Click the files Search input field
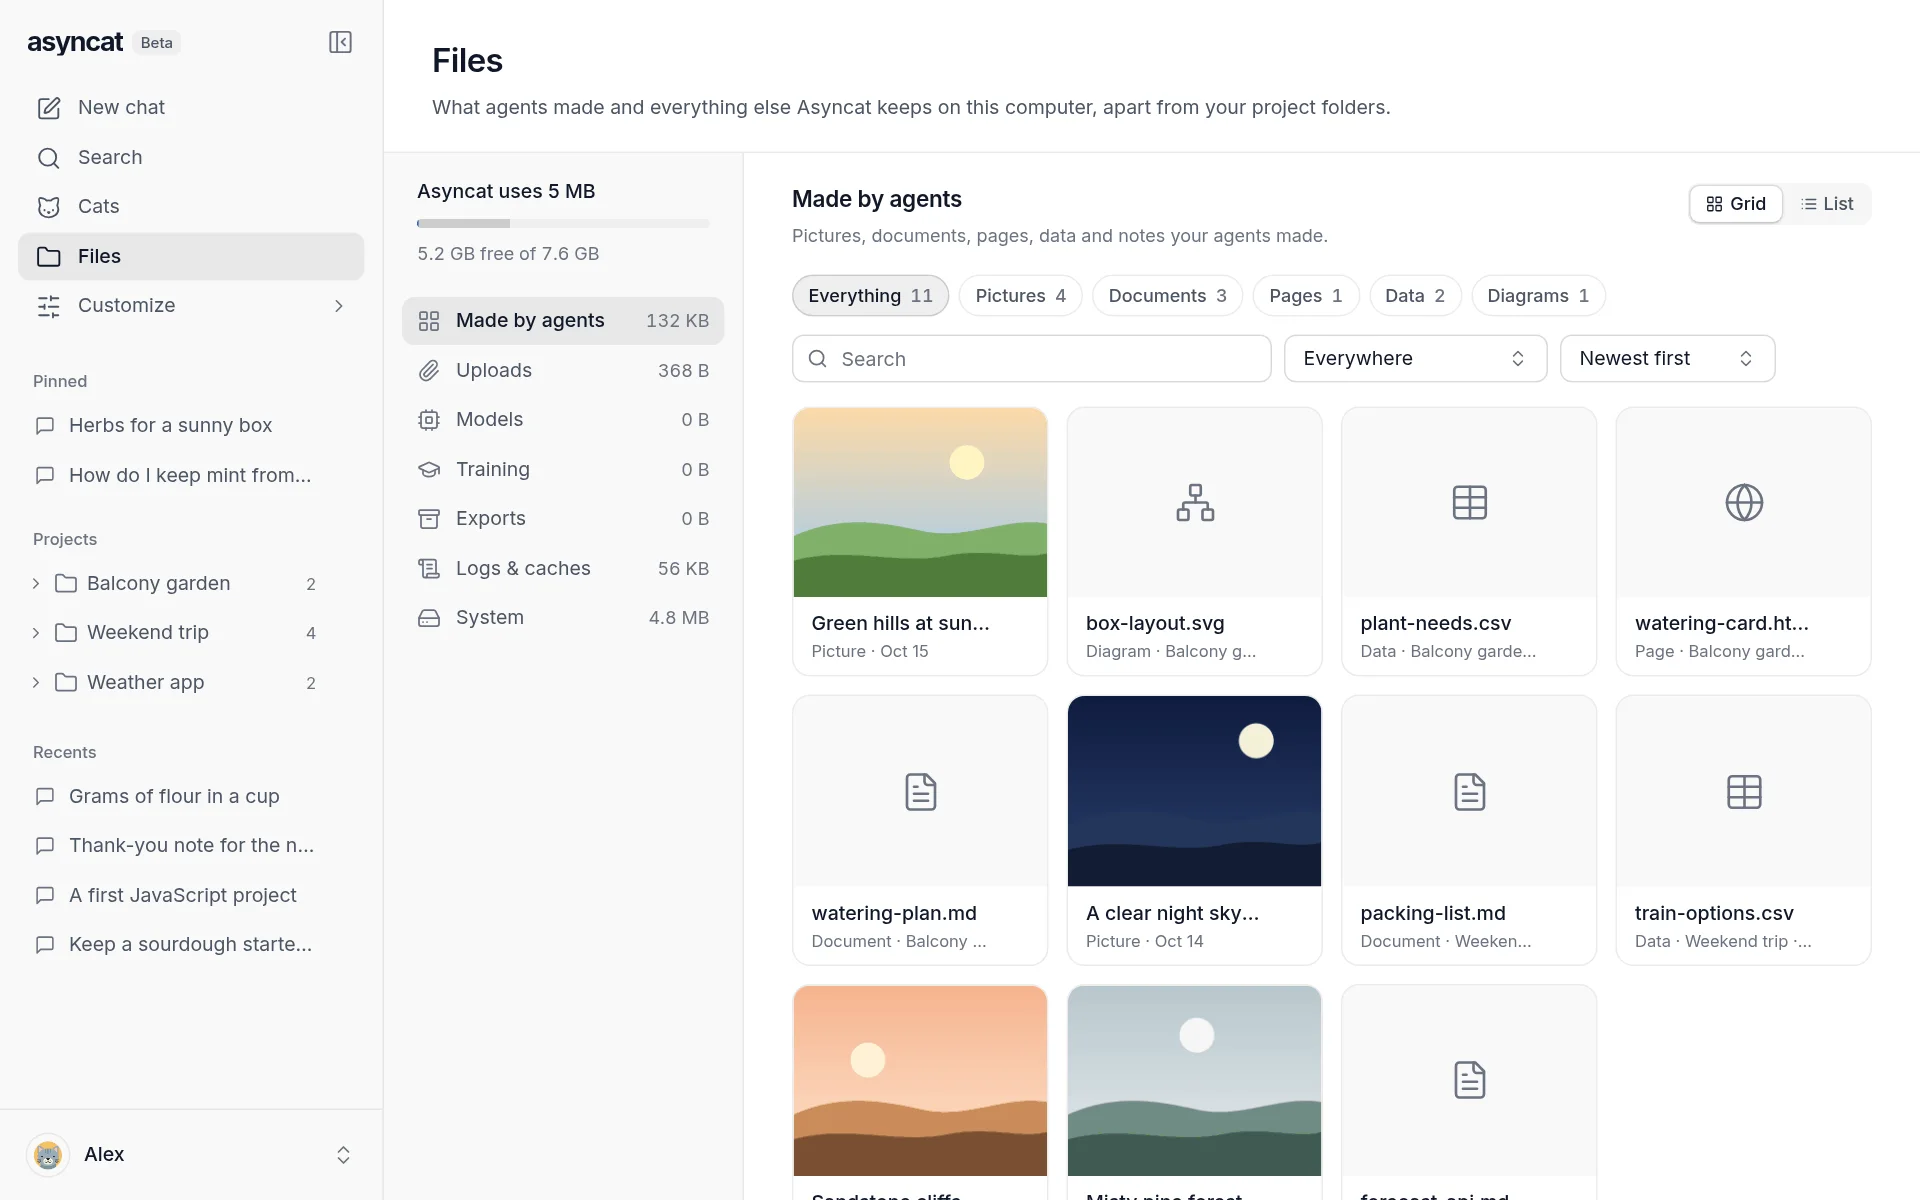Viewport: 1920px width, 1200px height. pos(1031,359)
